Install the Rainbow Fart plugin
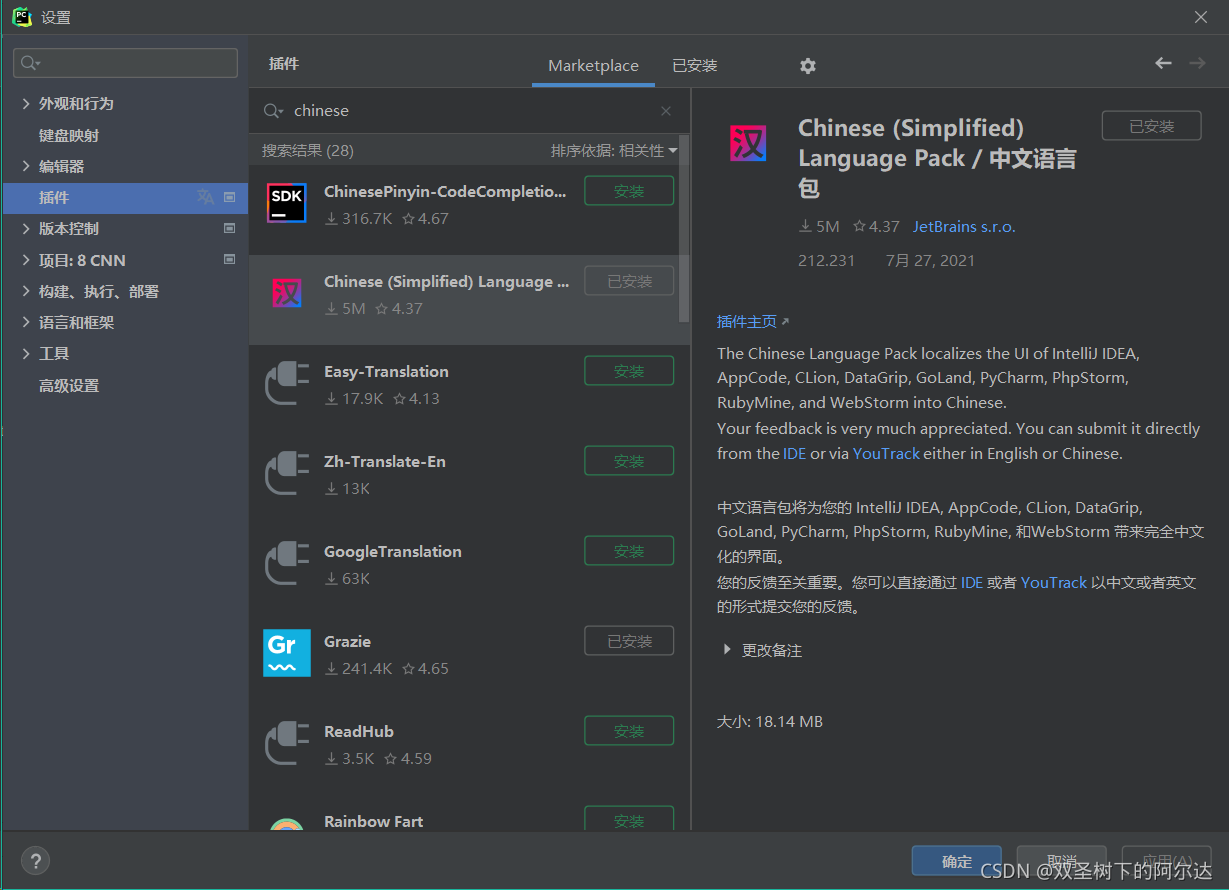 point(629,819)
